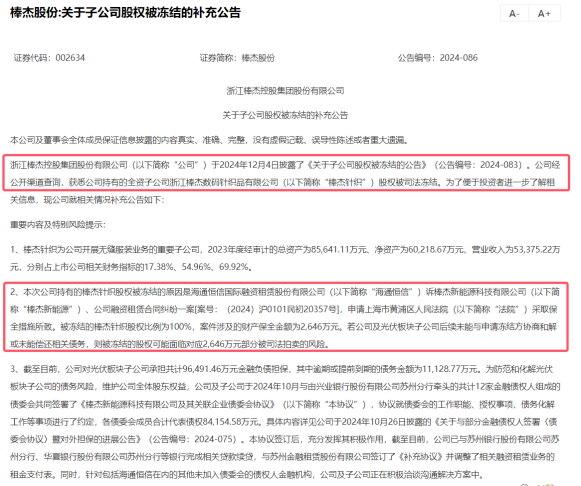
Task: Click the centered company name 浙江棒杰控股集团股份有限公司
Action: [285, 91]
